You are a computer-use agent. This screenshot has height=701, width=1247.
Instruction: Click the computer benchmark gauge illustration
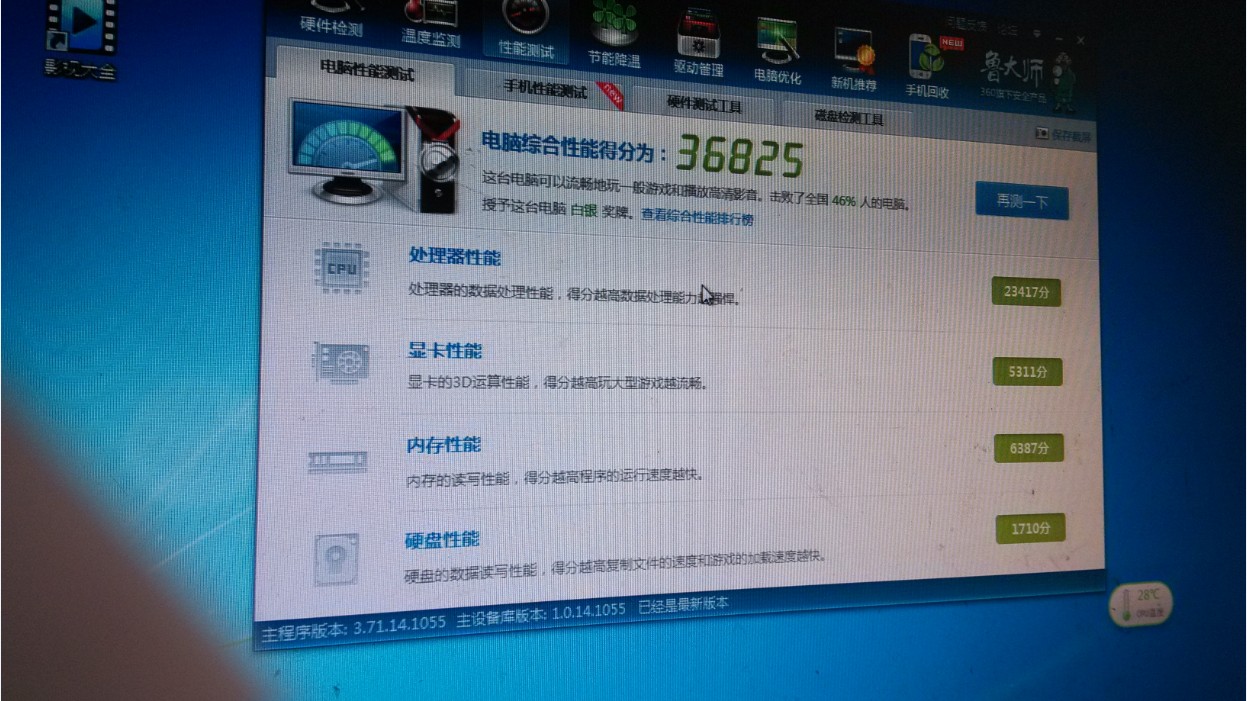(375, 154)
